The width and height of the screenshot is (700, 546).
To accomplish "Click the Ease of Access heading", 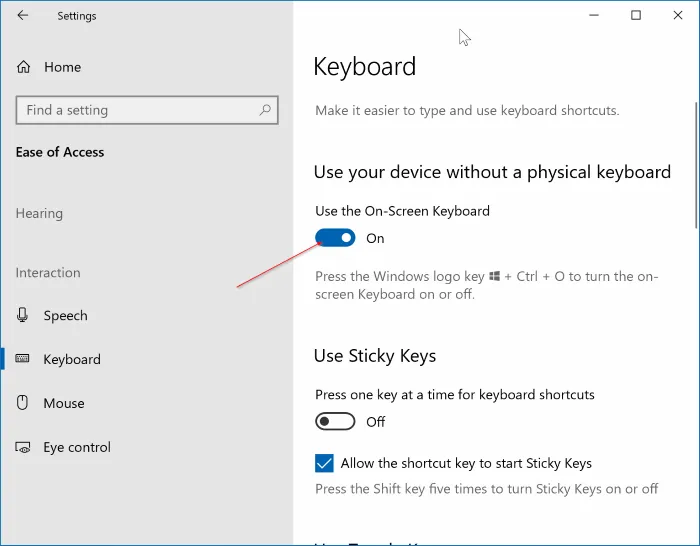I will 60,152.
